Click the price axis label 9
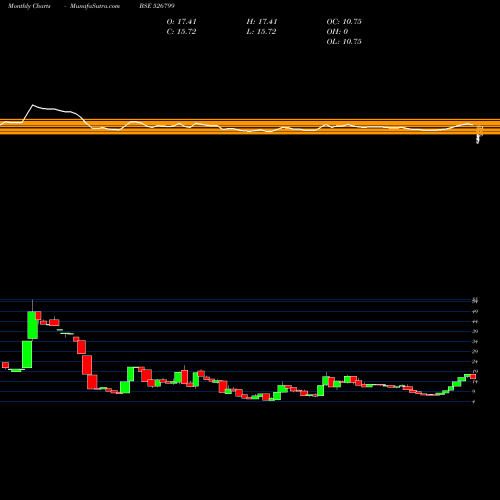 (474, 391)
